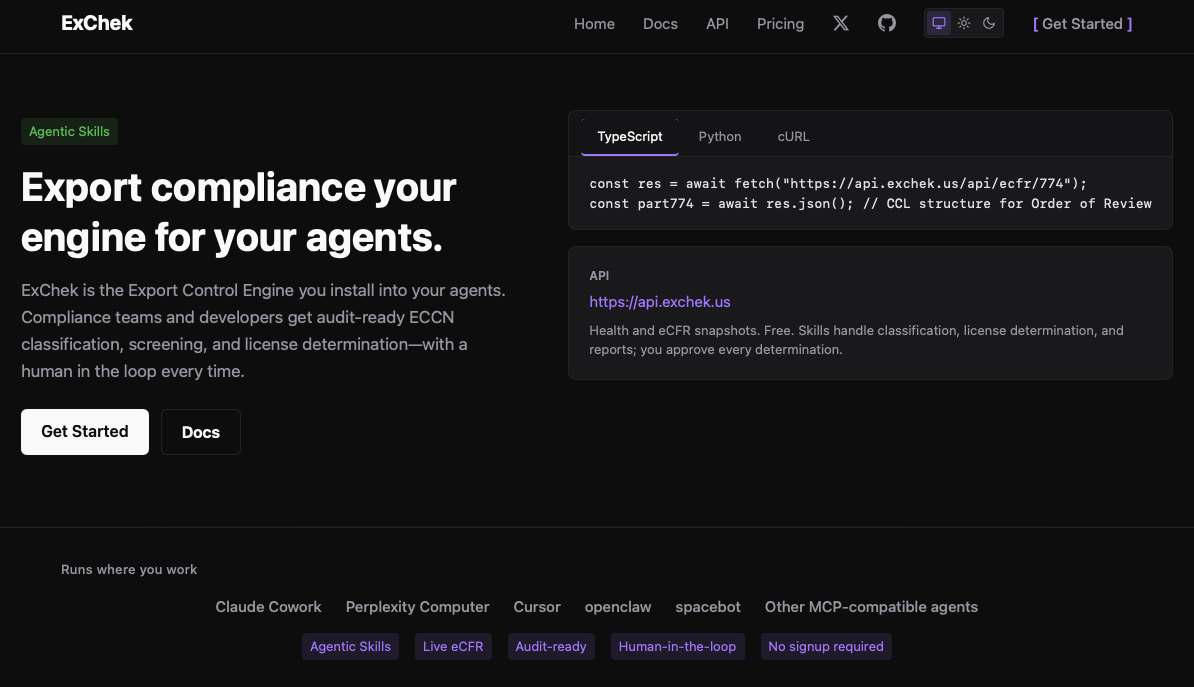
Task: Switch to light theme sun icon
Action: click(964, 23)
